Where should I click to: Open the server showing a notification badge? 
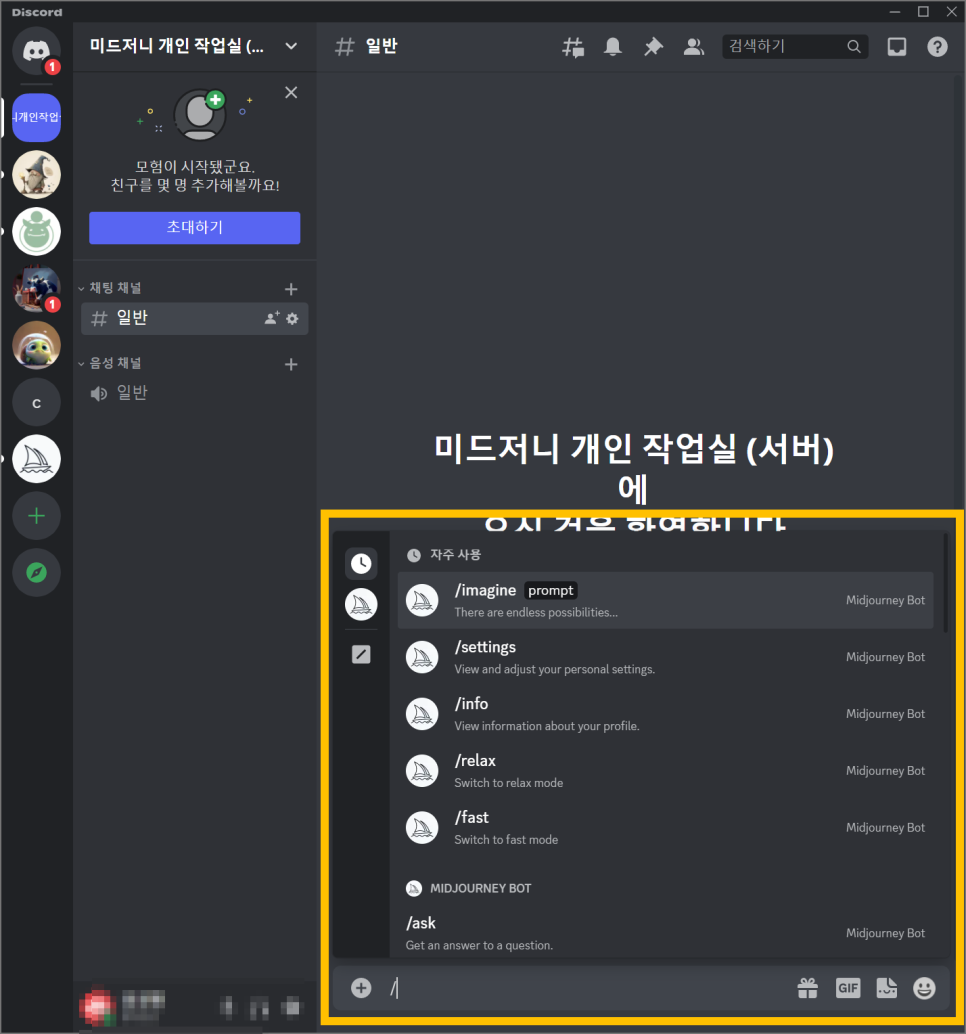(x=36, y=288)
